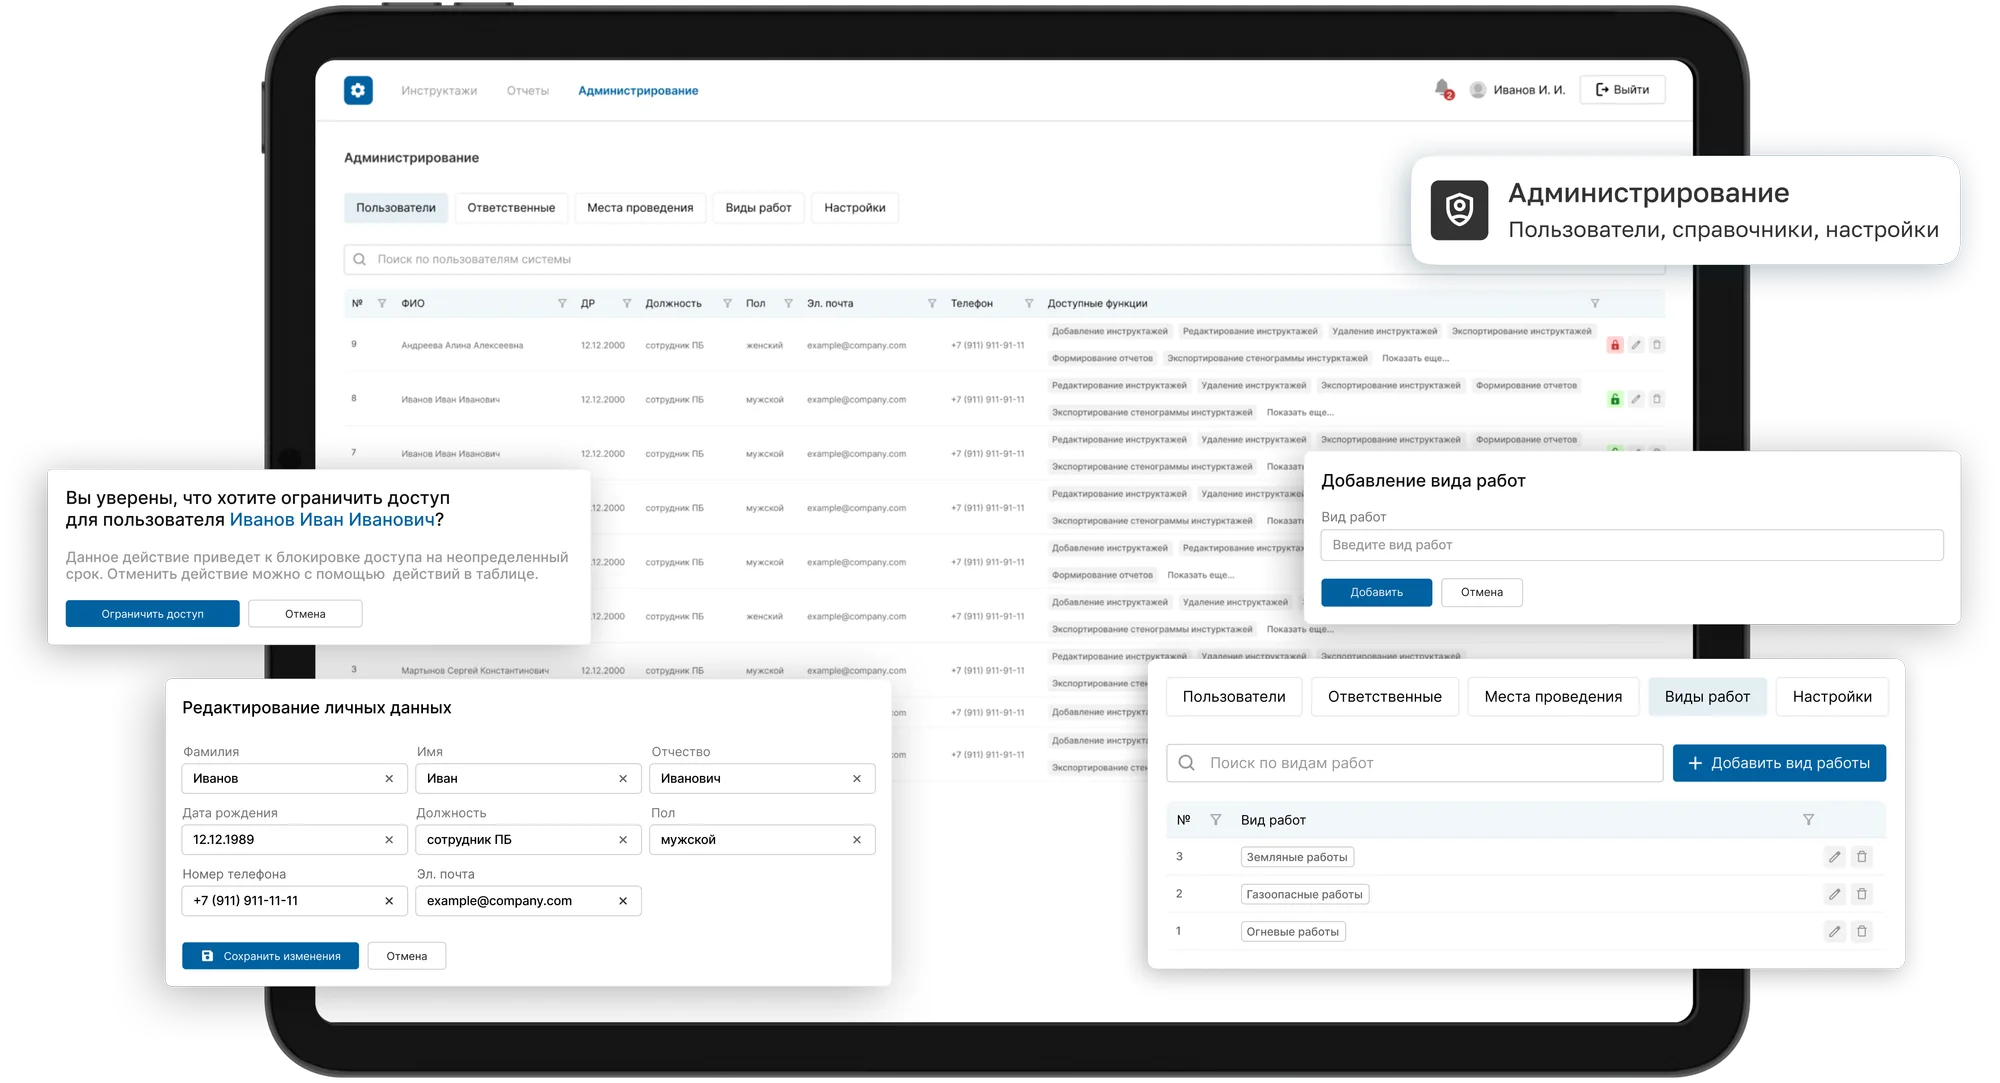Screen dimensions: 2000x1083
Task: Click the Пол field мужской
Action: click(x=762, y=840)
